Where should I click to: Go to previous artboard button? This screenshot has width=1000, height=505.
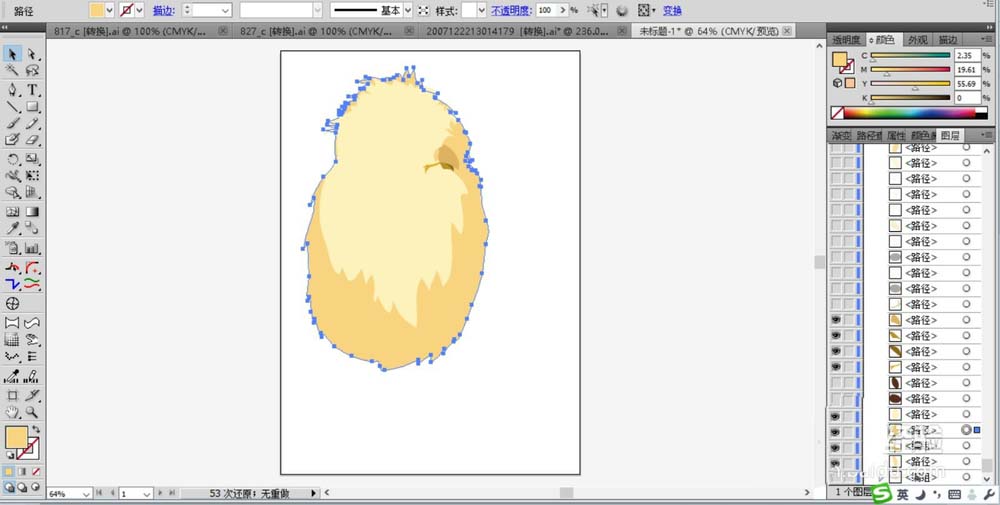coord(112,493)
